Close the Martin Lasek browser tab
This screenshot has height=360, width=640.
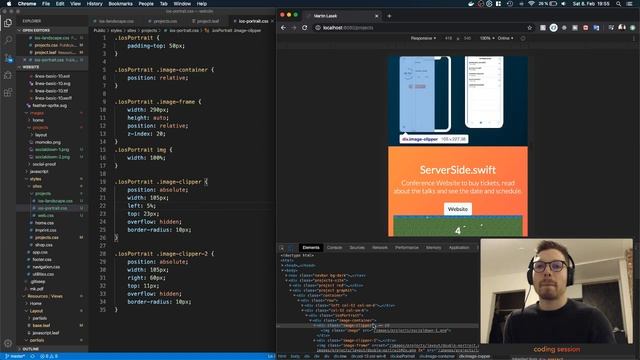point(376,16)
